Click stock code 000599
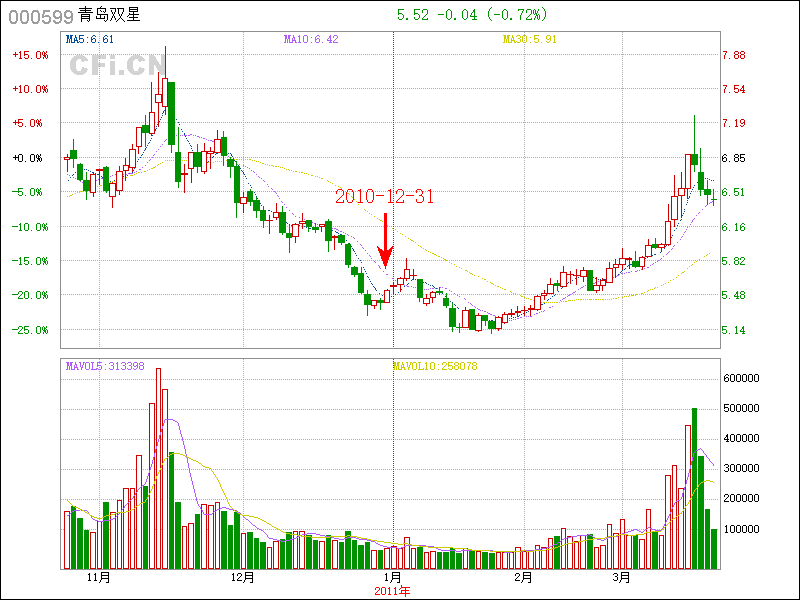 (x=41, y=16)
